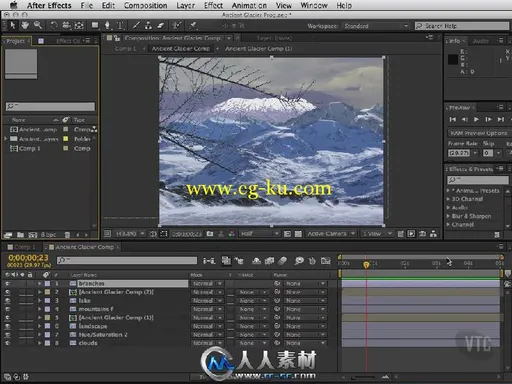
Task: Hide the landscape layer
Action: coord(7,326)
